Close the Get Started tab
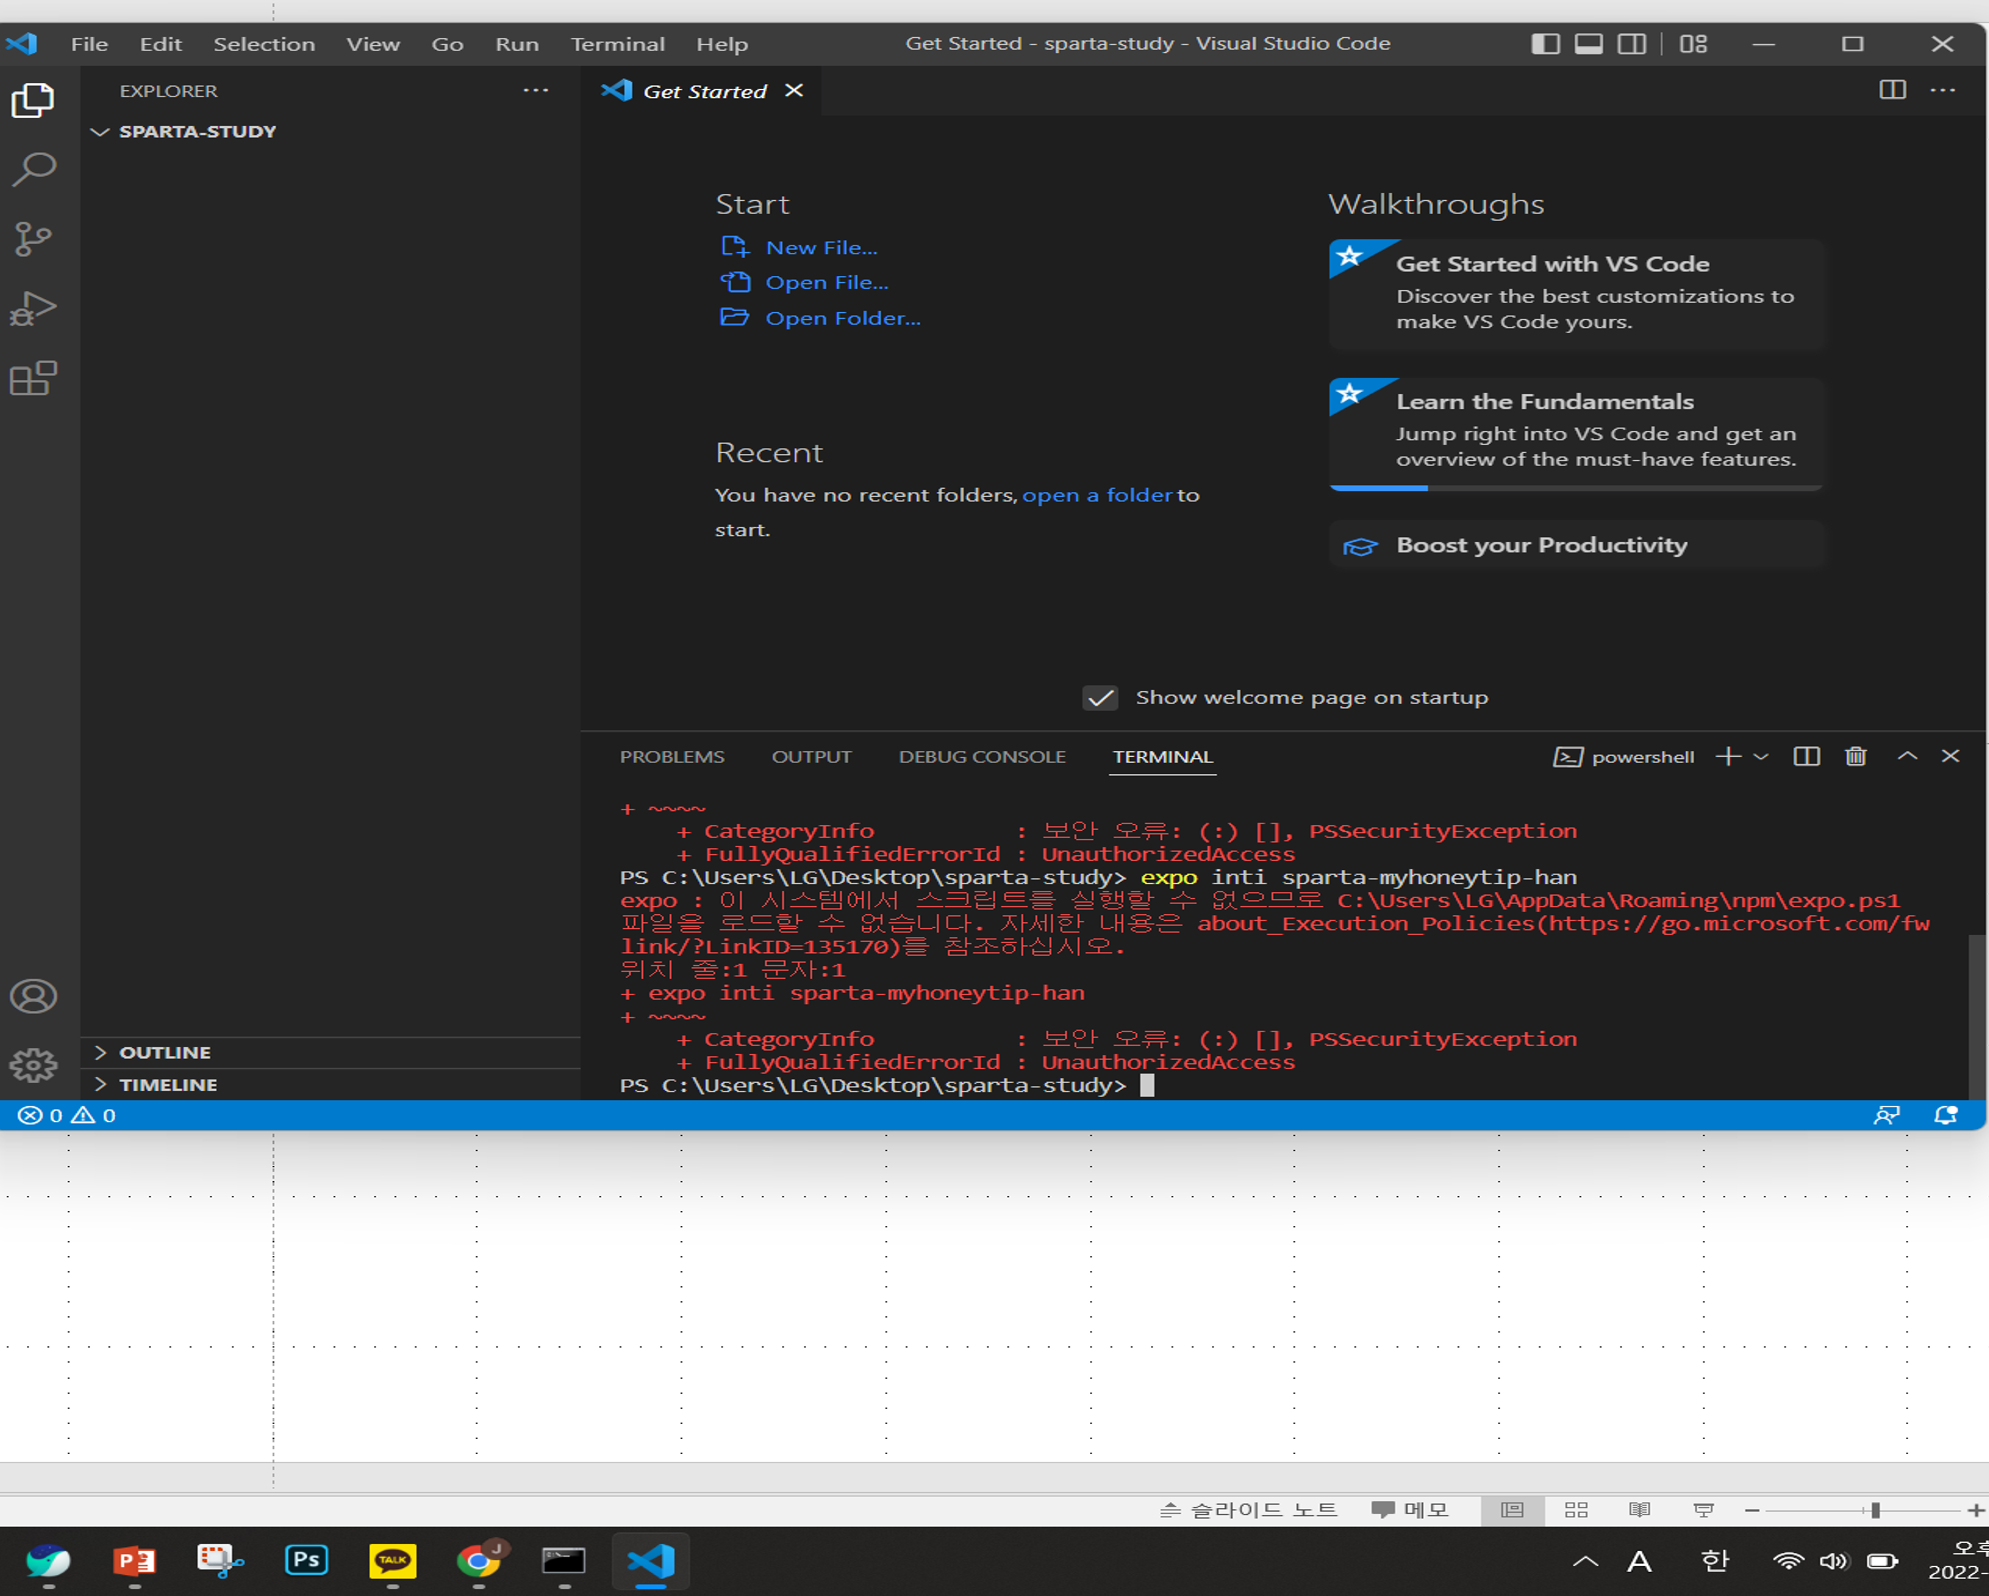 [x=794, y=90]
